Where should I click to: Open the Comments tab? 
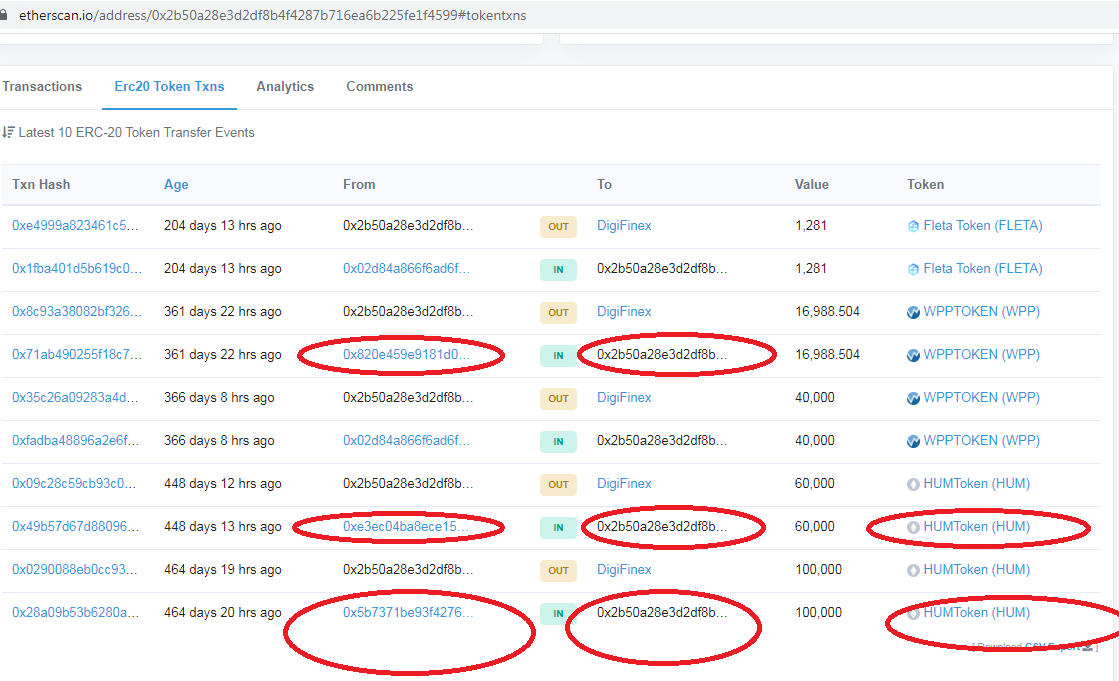[380, 86]
